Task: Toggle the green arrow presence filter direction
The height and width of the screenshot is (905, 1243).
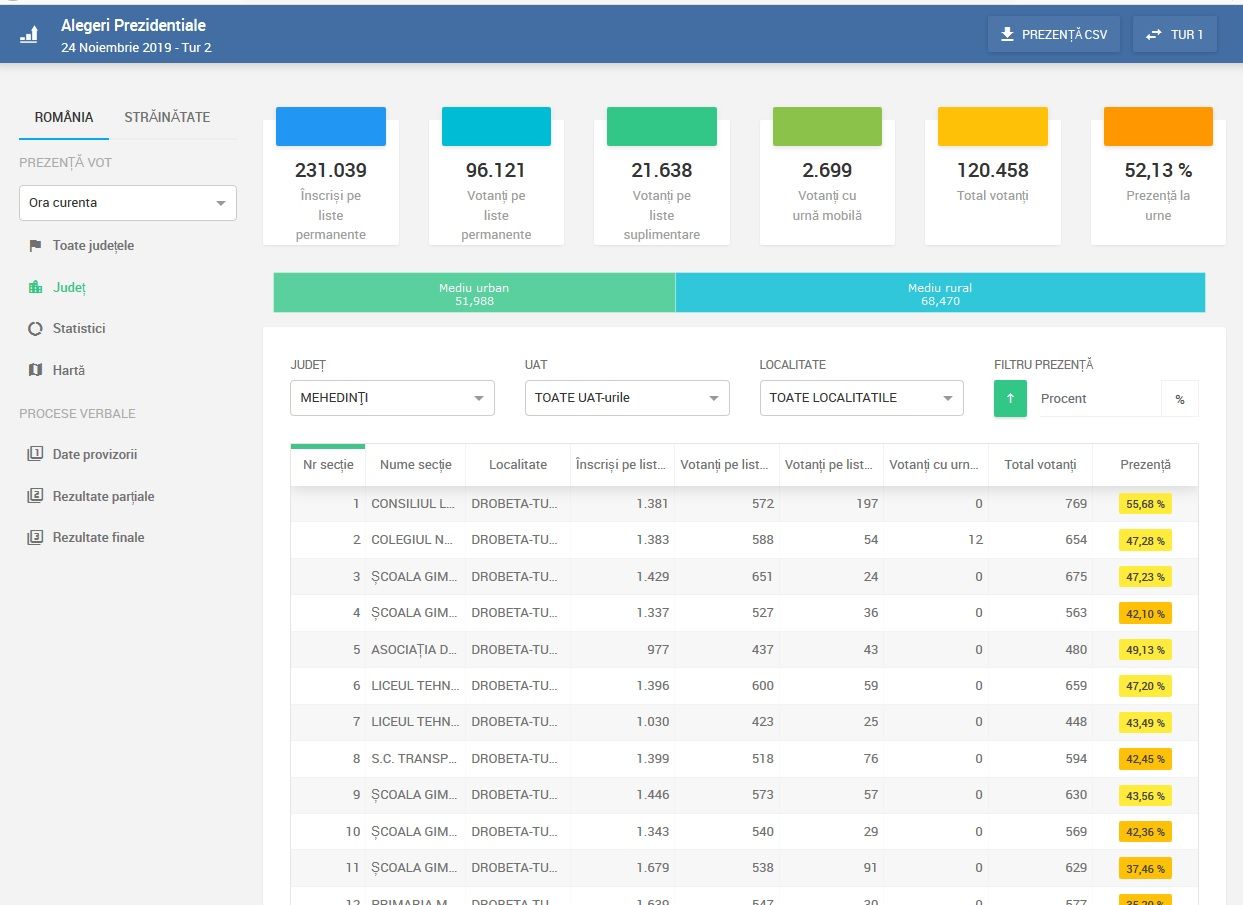Action: [1010, 398]
